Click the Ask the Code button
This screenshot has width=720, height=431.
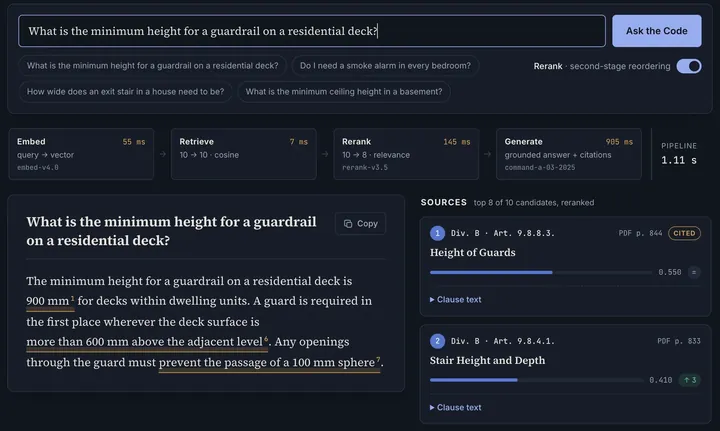coord(657,31)
